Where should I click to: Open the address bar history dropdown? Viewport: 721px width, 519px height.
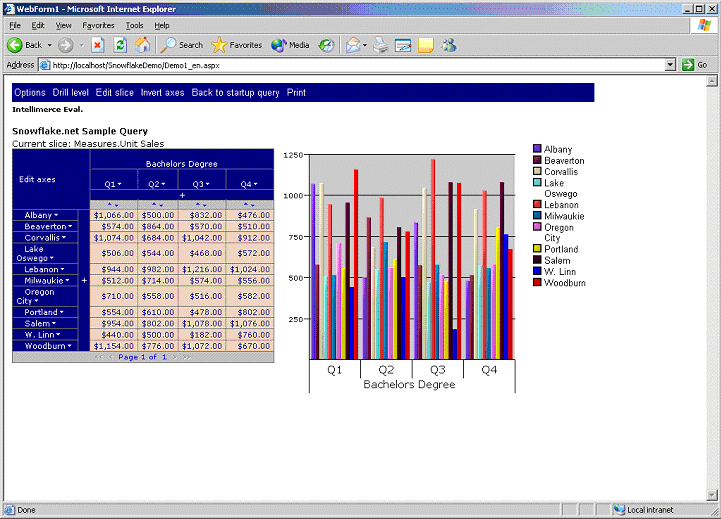[670, 65]
